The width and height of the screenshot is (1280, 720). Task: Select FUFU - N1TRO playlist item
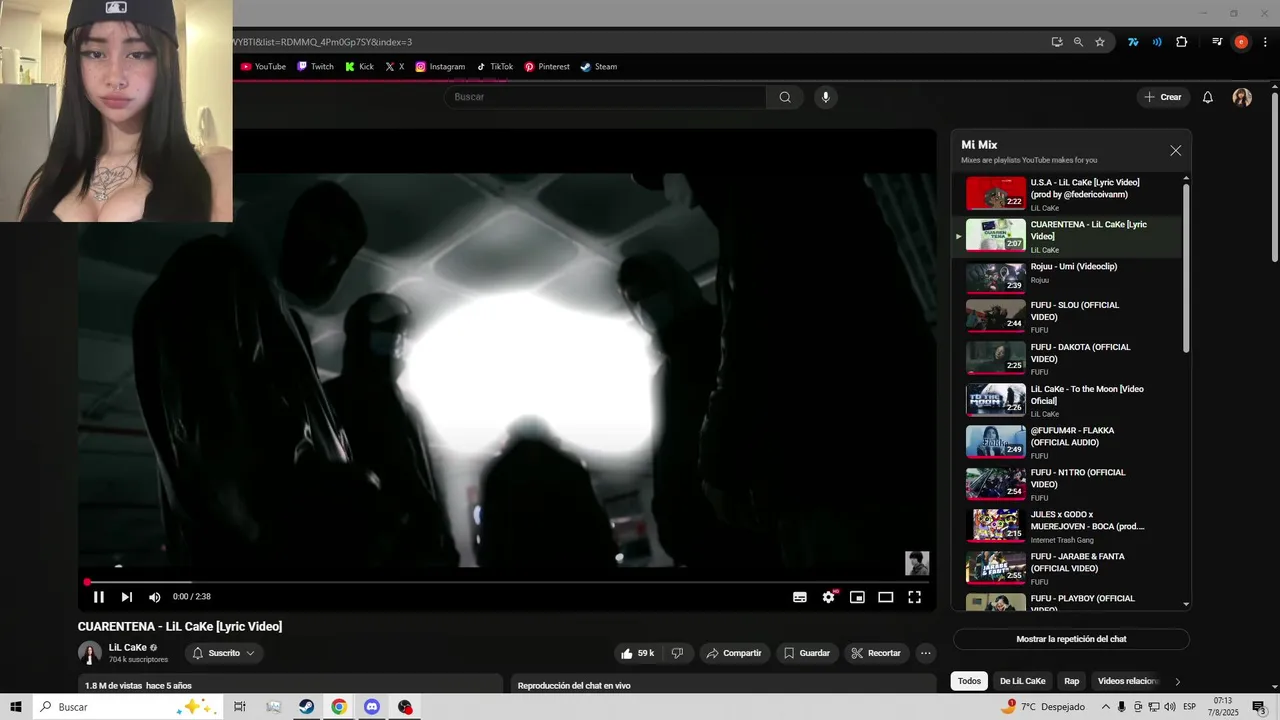pos(1069,484)
